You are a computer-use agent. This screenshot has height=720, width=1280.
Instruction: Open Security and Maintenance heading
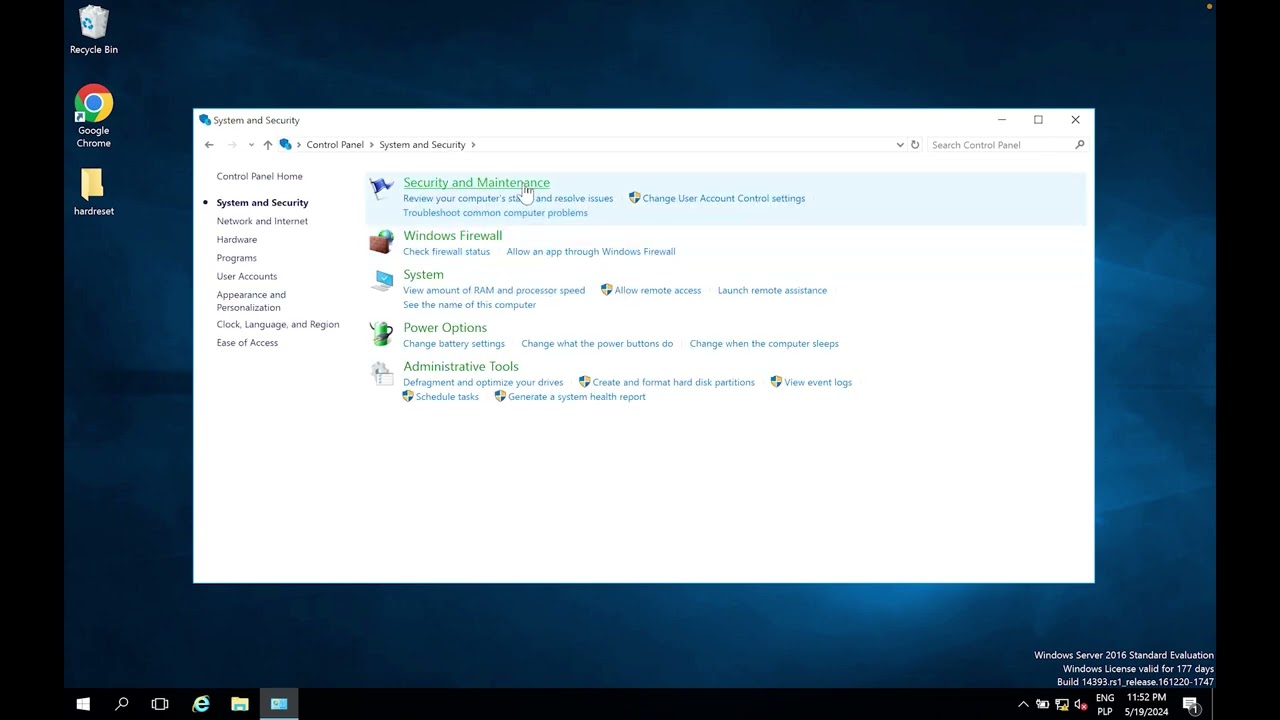pos(476,182)
